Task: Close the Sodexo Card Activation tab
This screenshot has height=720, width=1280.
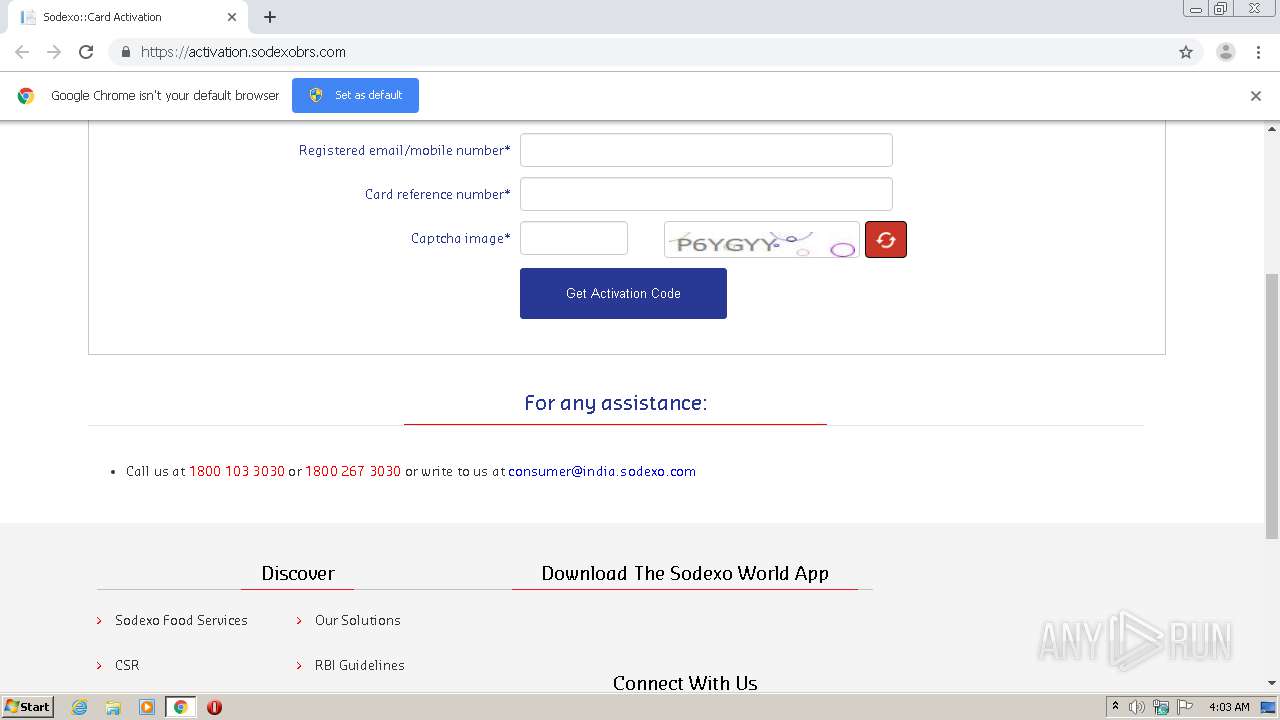Action: (x=232, y=17)
